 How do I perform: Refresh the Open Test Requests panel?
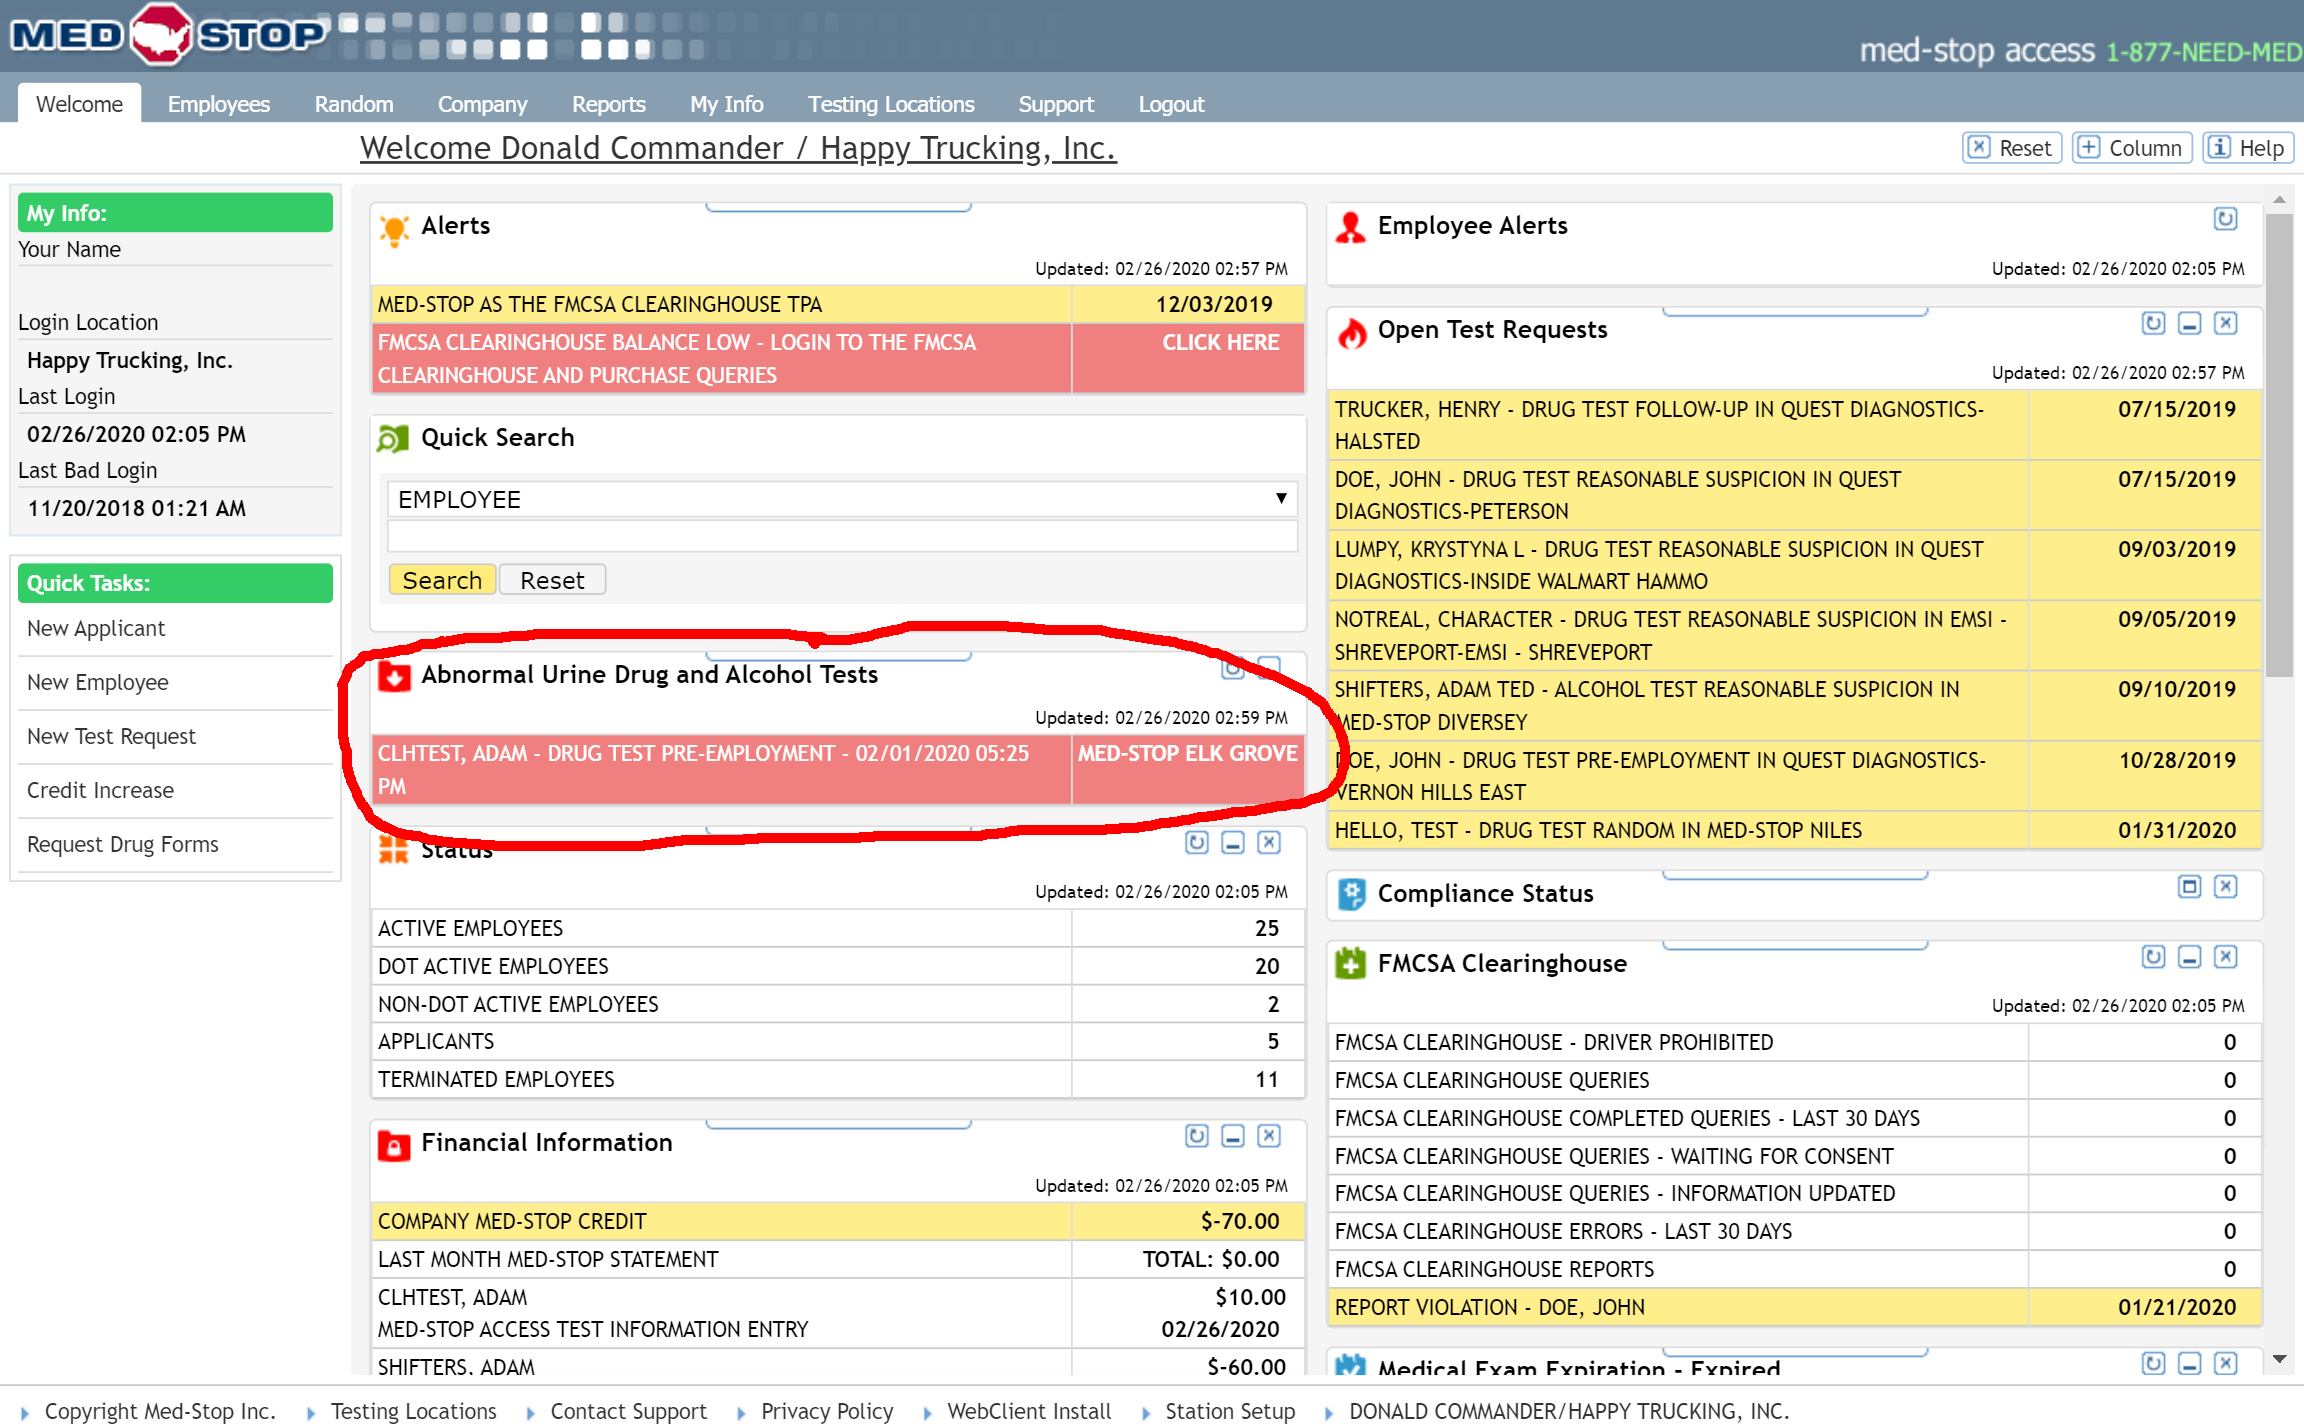tap(2152, 323)
